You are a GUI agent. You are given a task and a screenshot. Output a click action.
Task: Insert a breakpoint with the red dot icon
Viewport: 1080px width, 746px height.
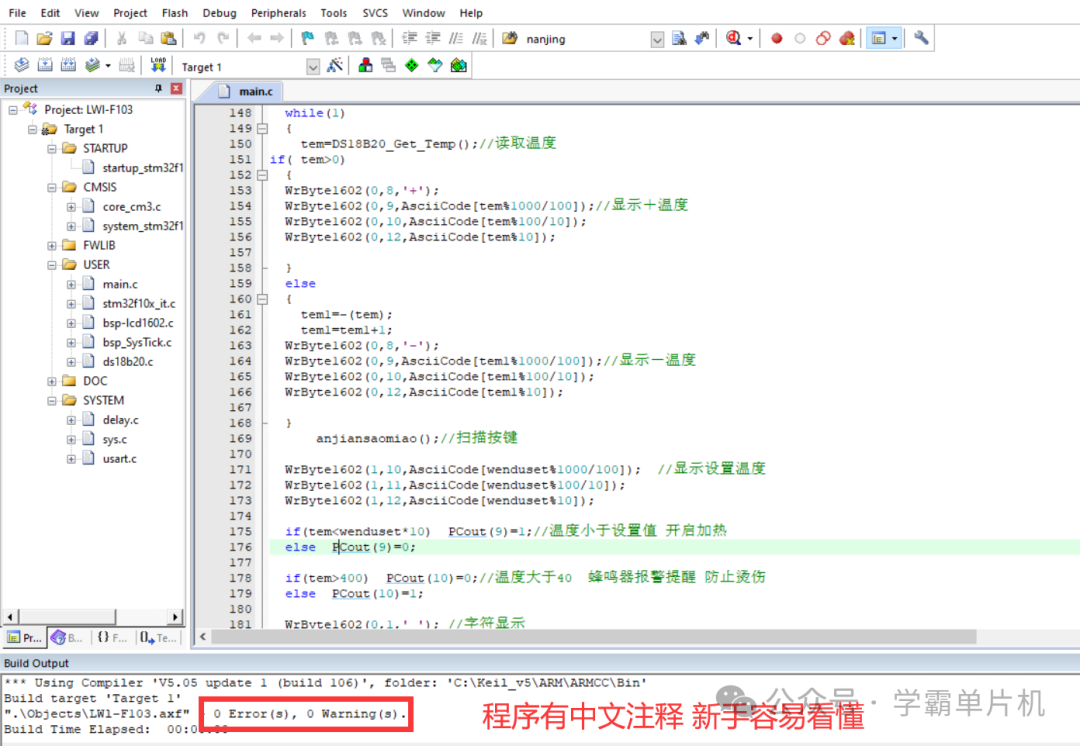pyautogui.click(x=776, y=39)
